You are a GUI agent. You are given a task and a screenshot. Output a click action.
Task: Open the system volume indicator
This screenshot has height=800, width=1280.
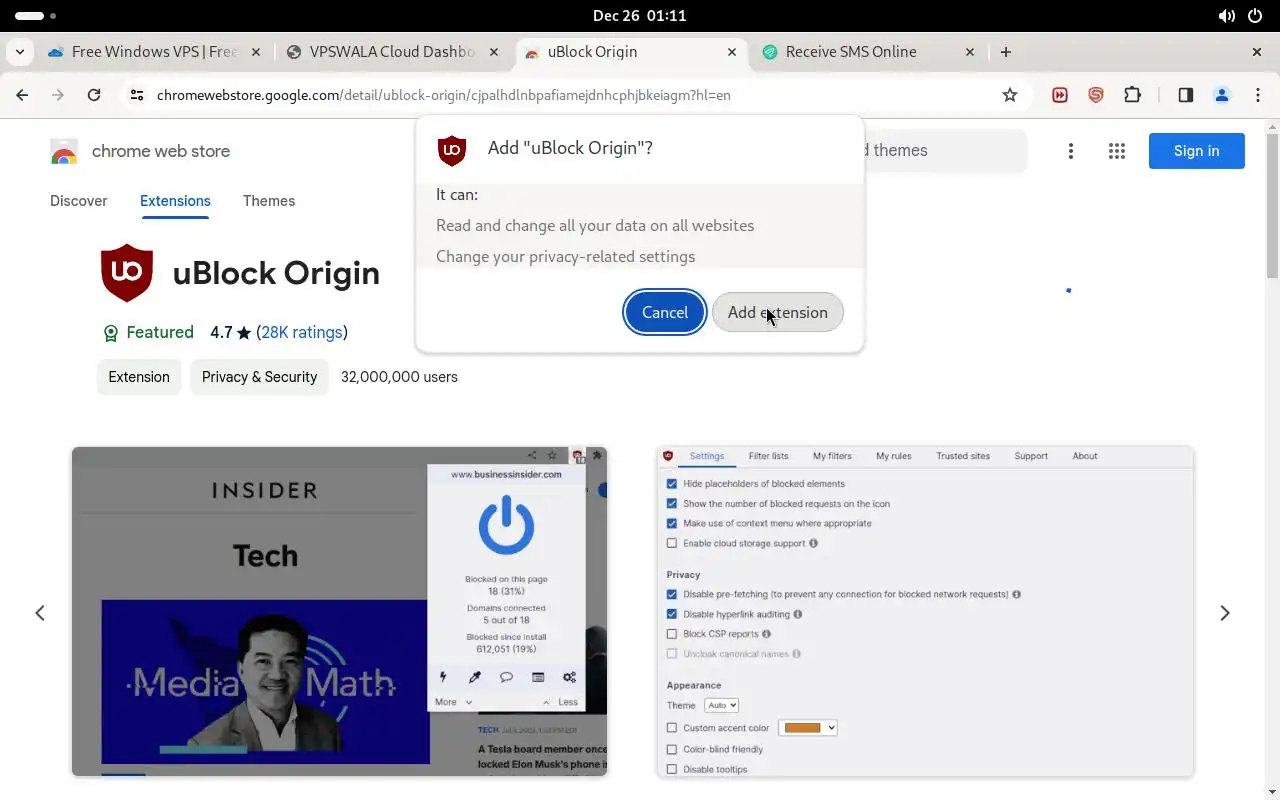click(1227, 16)
